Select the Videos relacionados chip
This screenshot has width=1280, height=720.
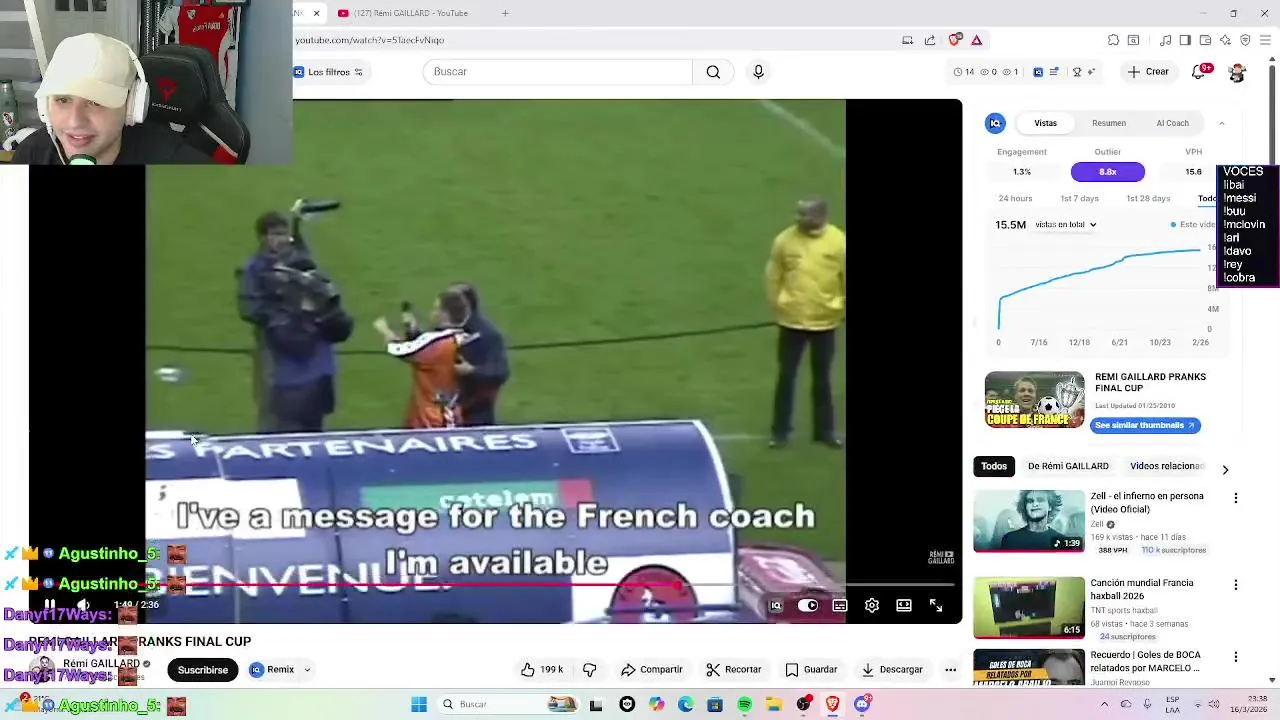click(x=1166, y=466)
